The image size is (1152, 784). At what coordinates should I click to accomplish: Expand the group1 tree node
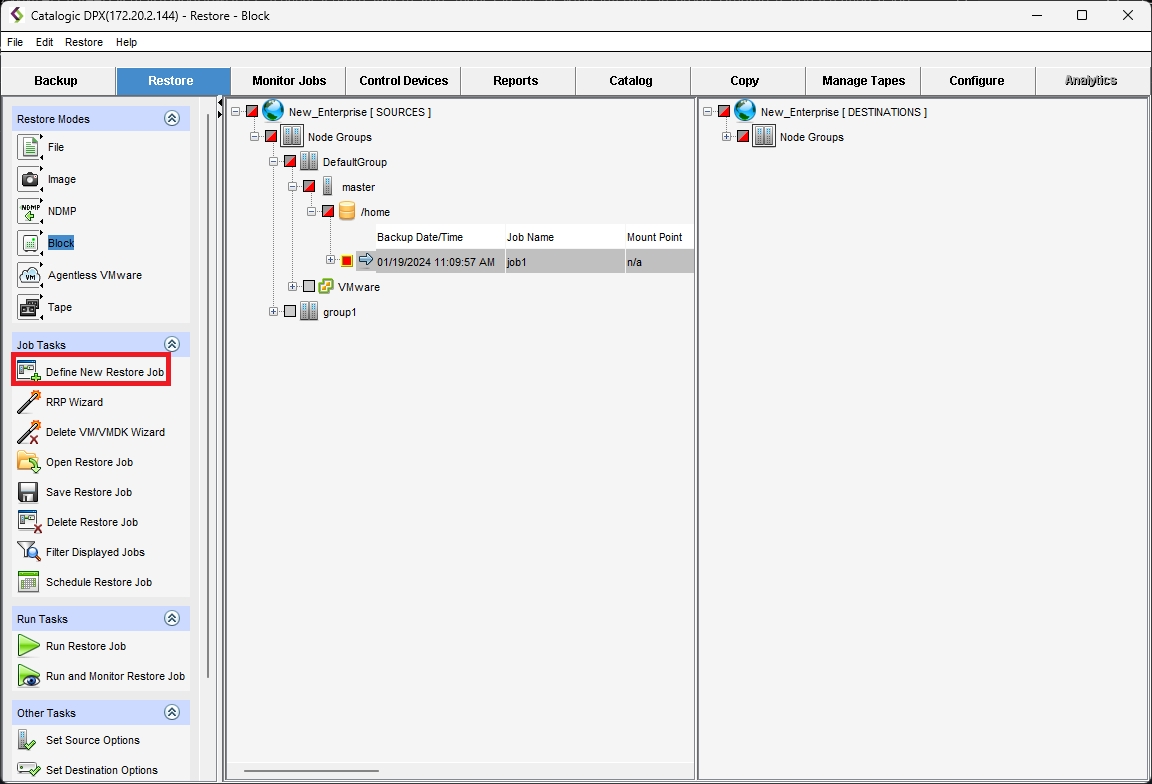pos(273,312)
